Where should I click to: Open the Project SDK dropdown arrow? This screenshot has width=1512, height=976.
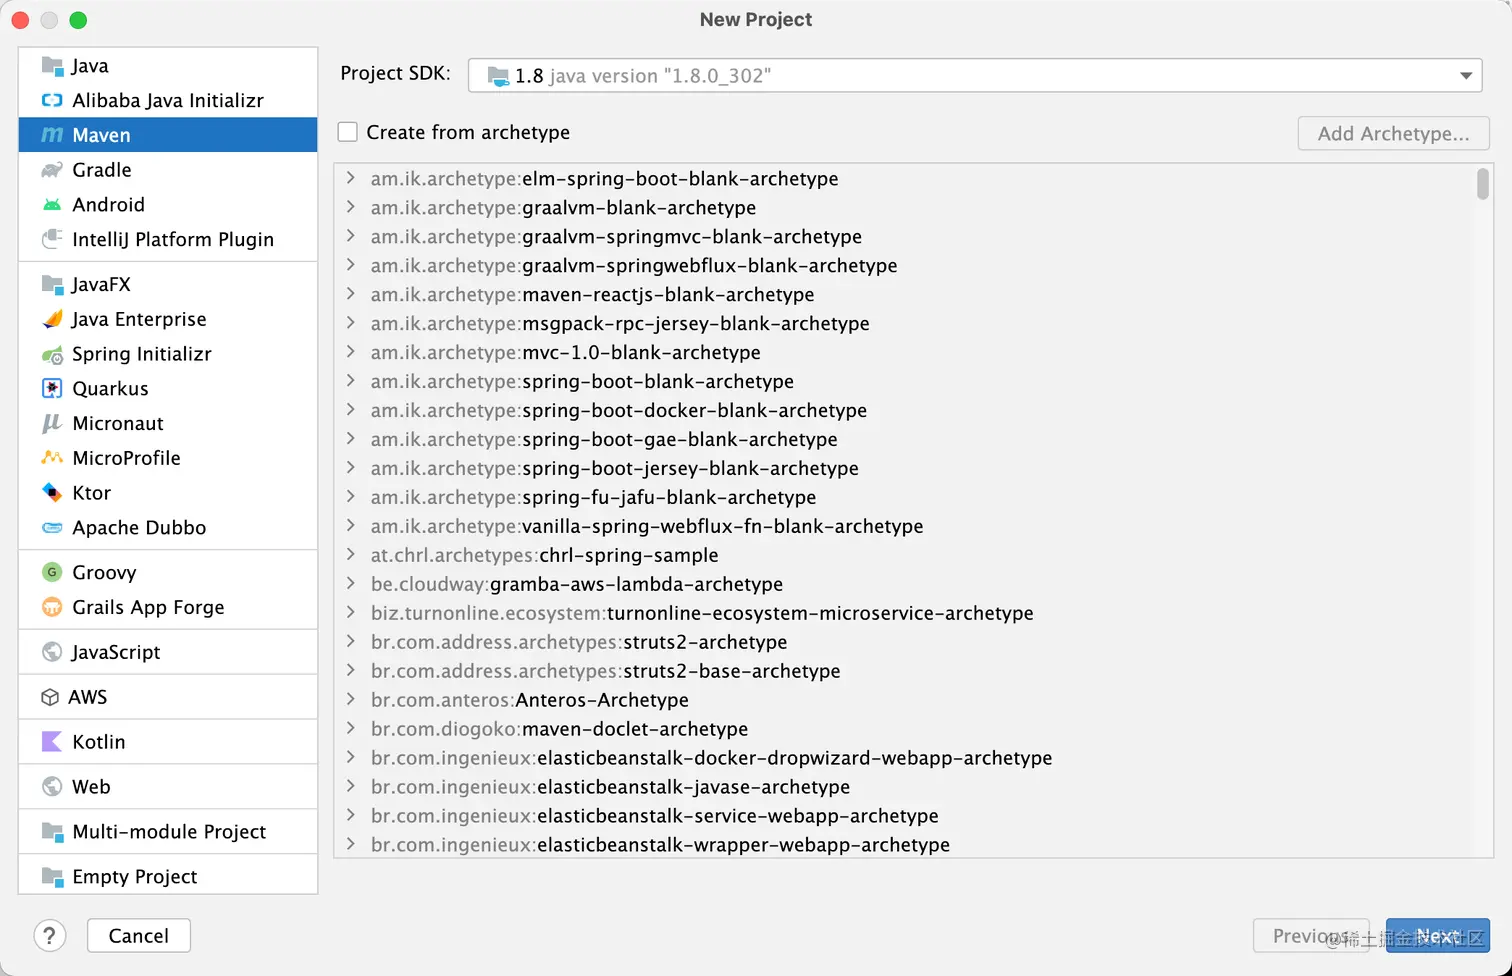click(1466, 76)
